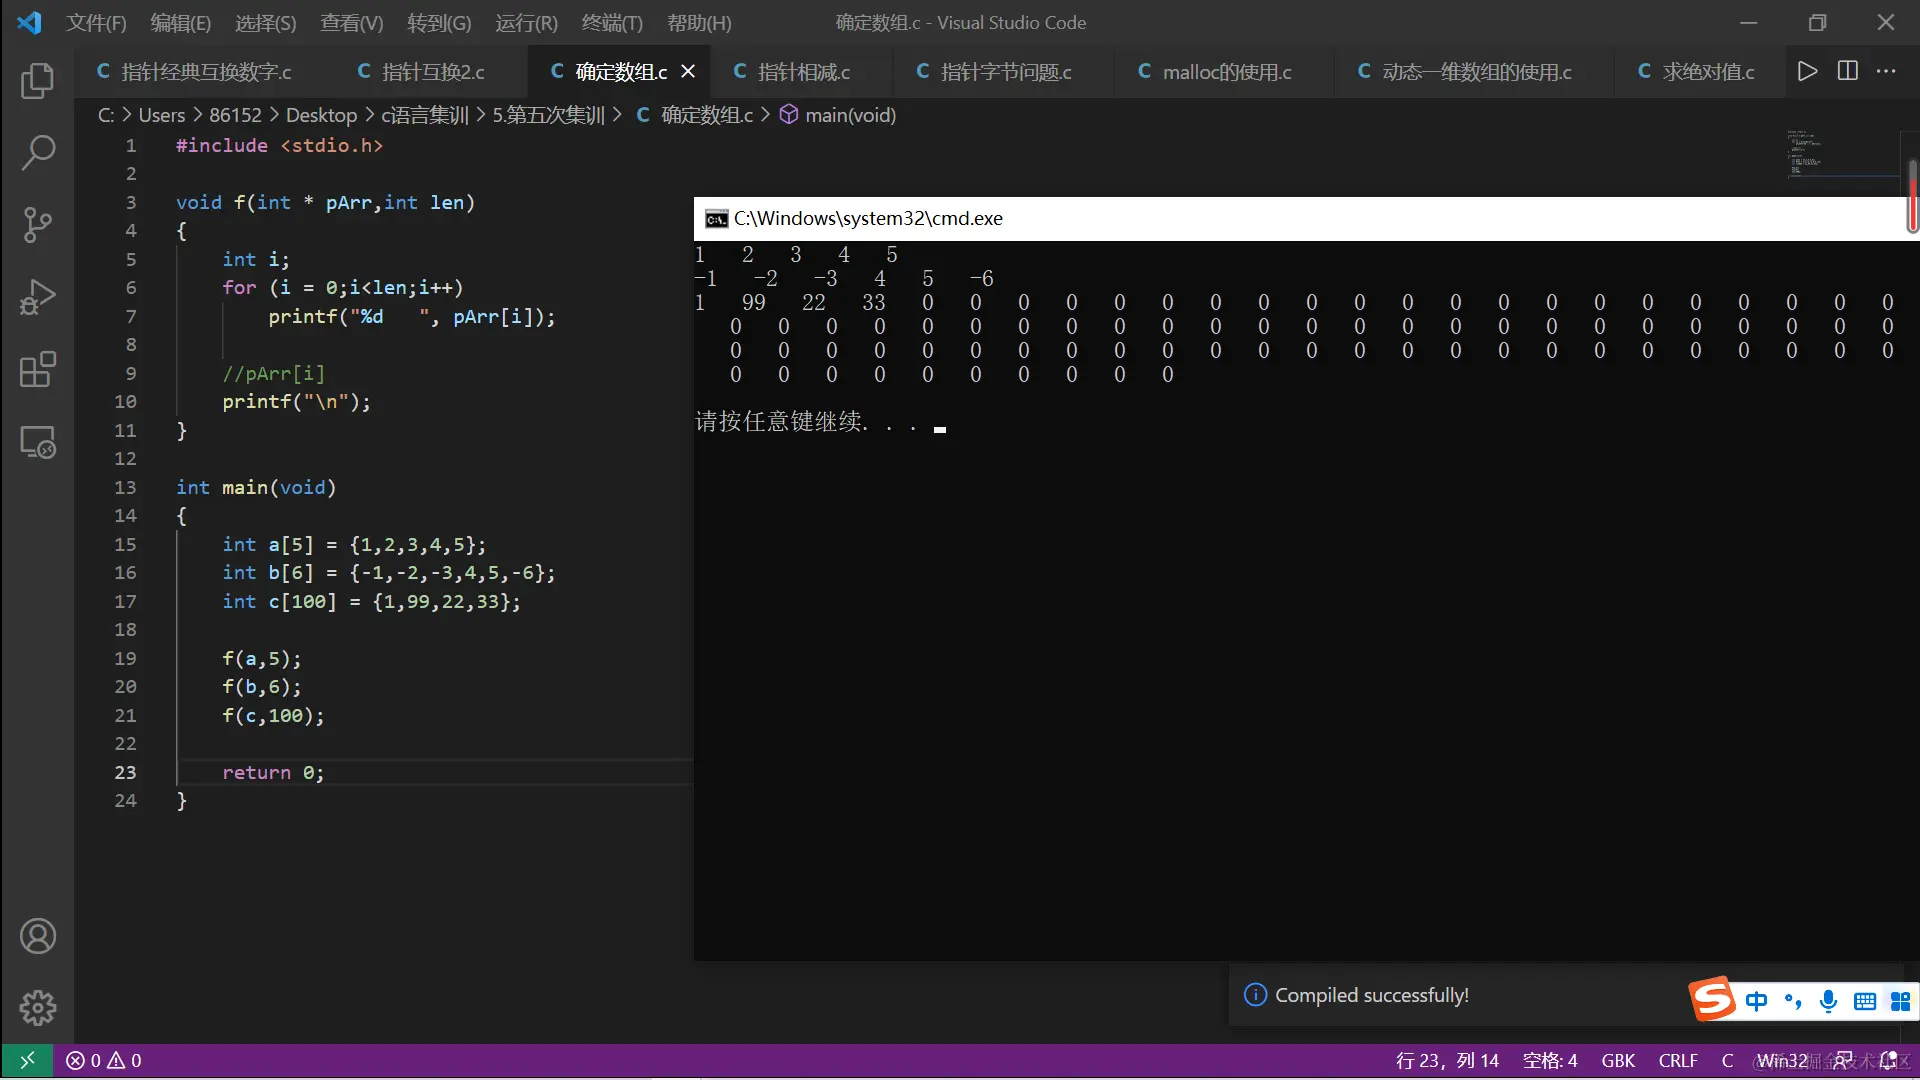Click the CRLF line ending selector
Viewport: 1920px width, 1080px height.
1677,1060
